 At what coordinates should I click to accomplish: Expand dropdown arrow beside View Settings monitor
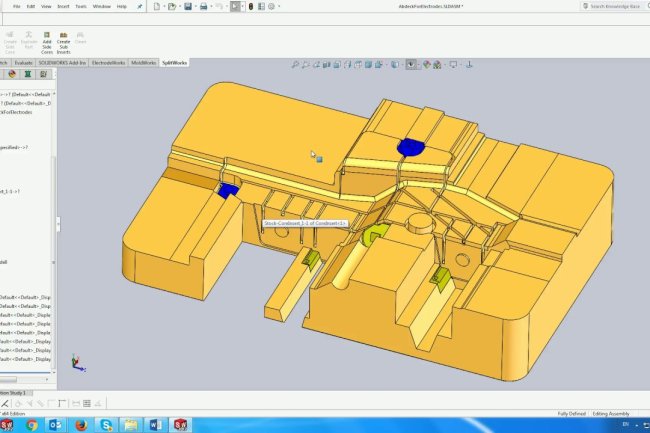460,65
